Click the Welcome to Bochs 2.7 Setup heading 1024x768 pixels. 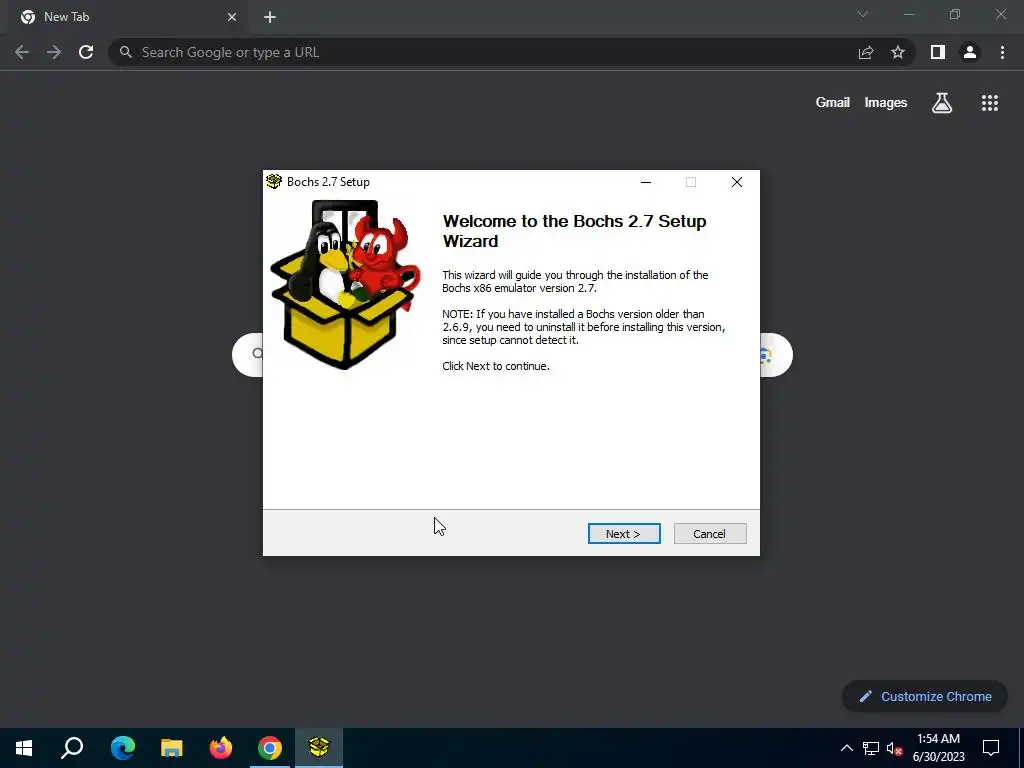pyautogui.click(x=575, y=231)
